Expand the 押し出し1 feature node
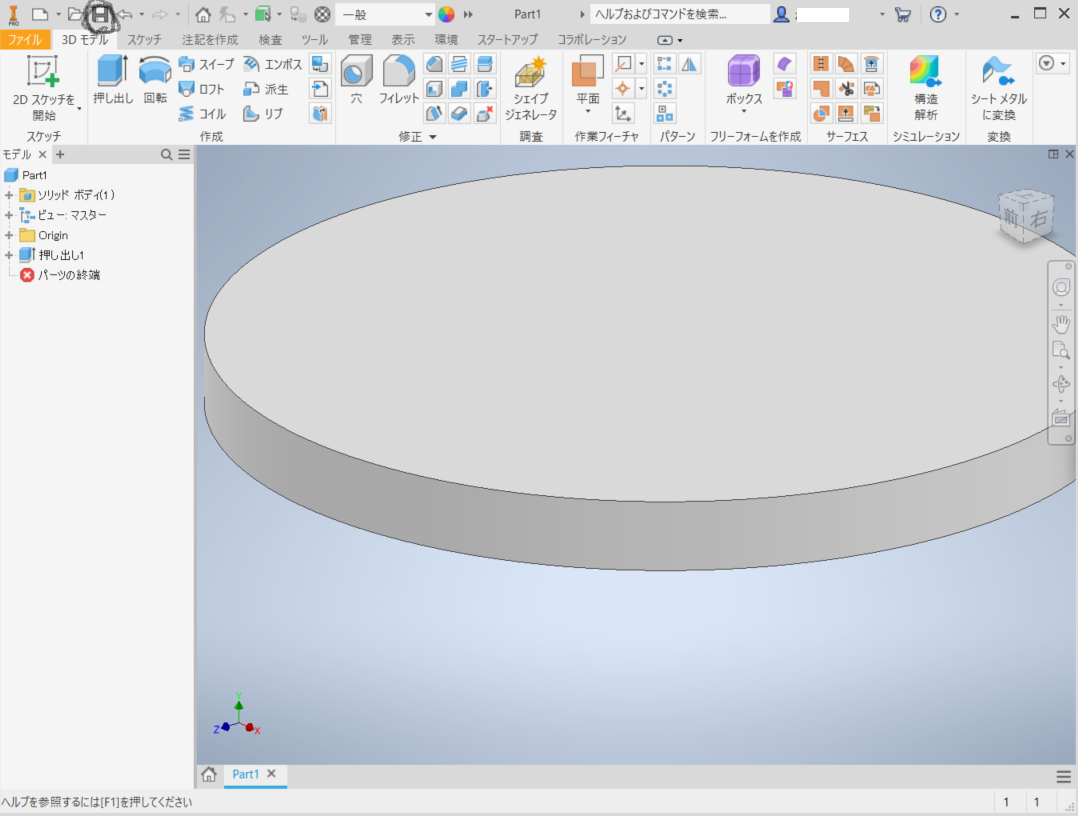 (9, 255)
